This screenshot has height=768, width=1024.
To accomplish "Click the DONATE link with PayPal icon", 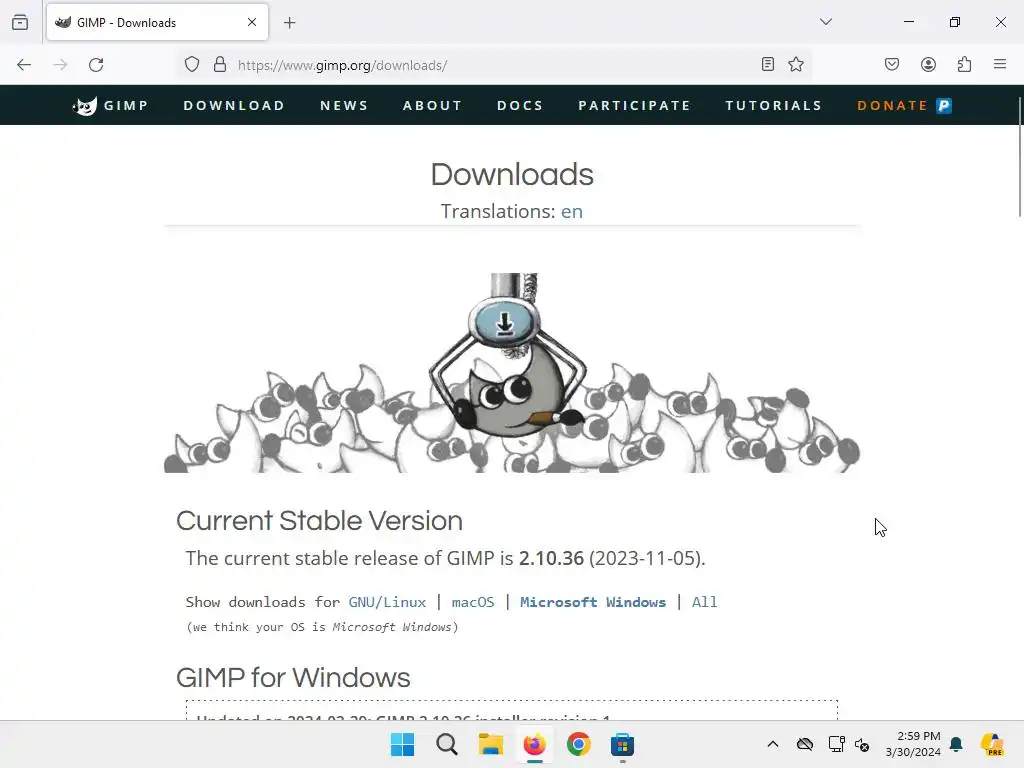I will [x=904, y=105].
